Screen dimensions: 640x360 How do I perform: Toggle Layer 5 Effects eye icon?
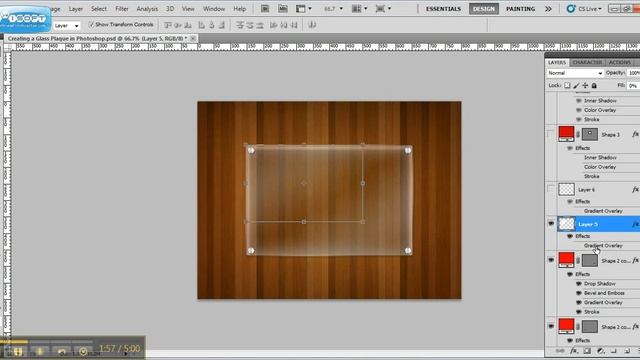click(x=570, y=236)
